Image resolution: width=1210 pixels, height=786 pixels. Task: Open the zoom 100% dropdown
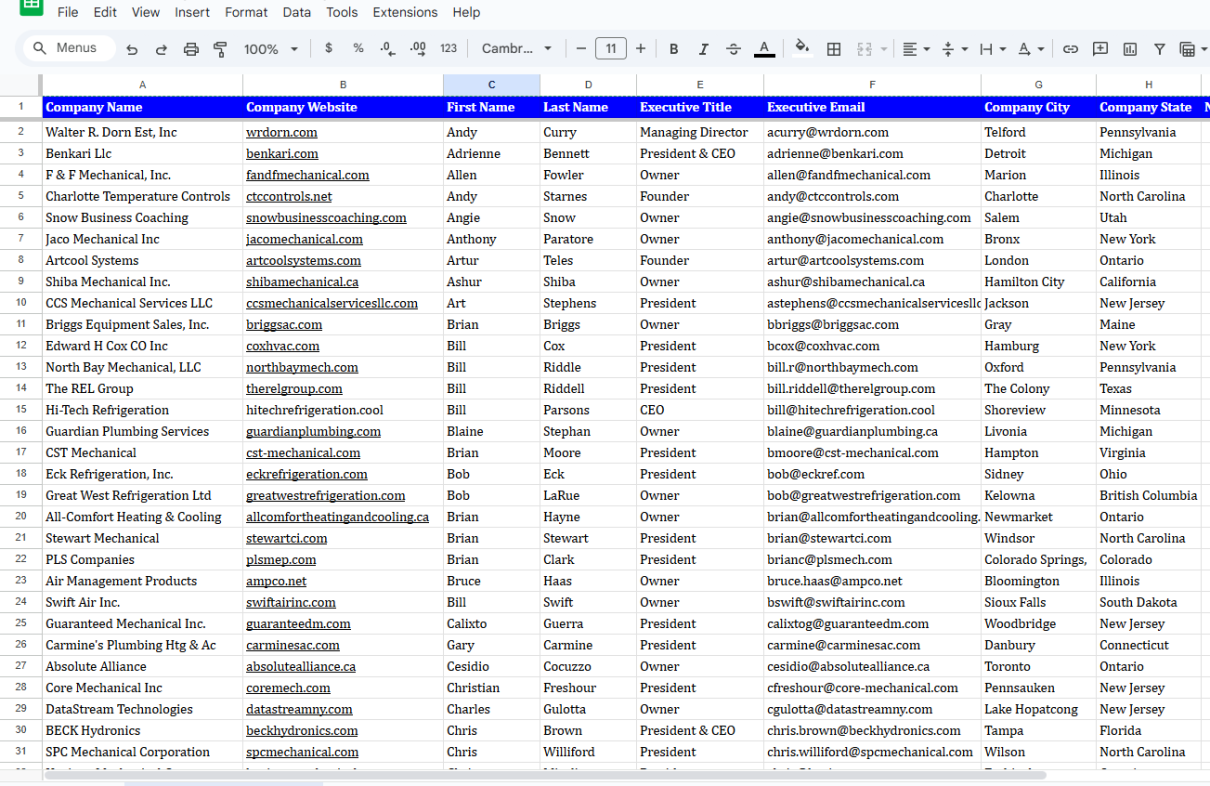(x=271, y=49)
